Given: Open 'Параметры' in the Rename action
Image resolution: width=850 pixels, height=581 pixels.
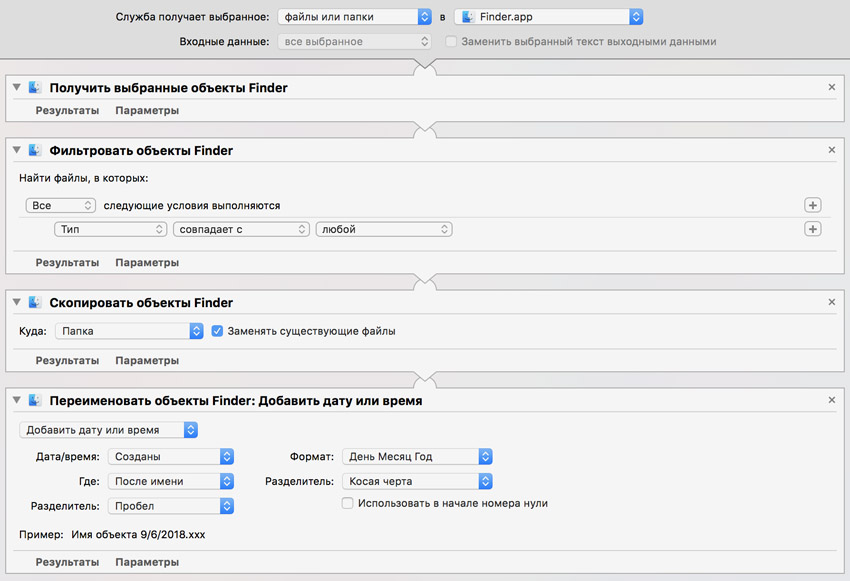Looking at the screenshot, I should coord(147,563).
